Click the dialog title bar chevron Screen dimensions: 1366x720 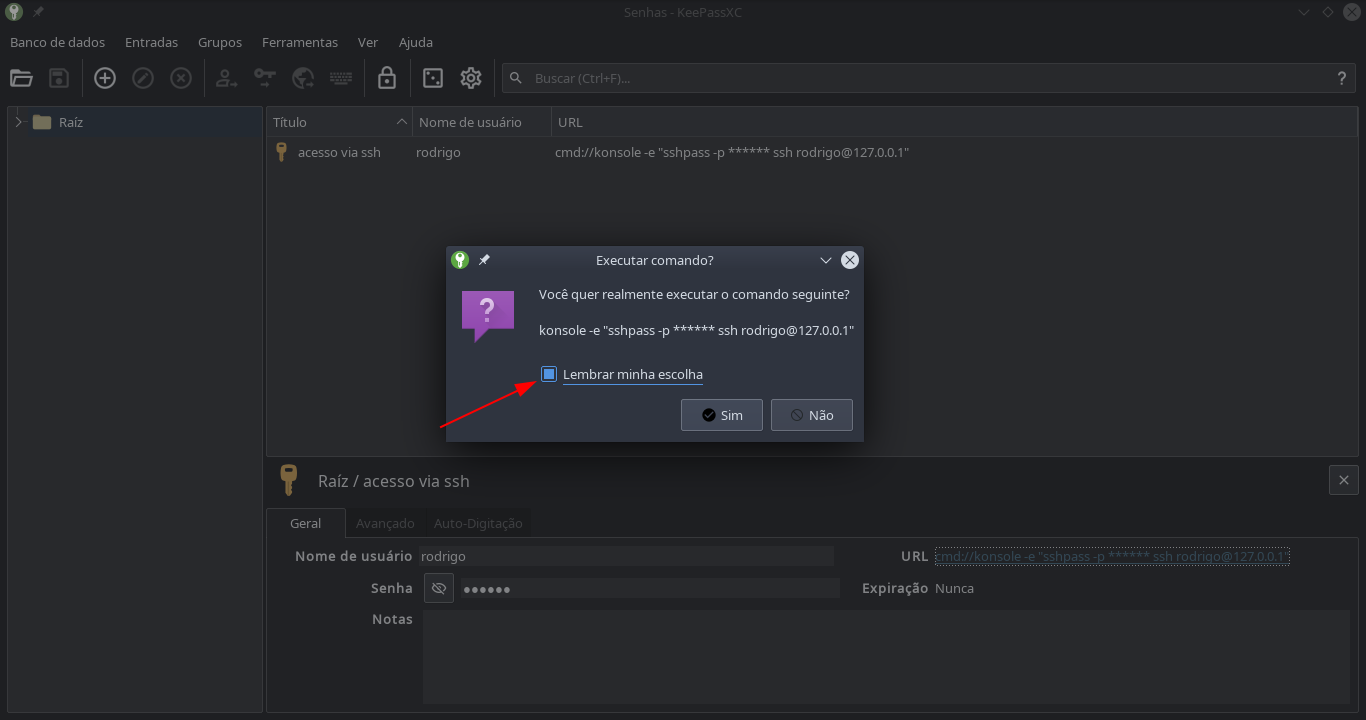click(x=826, y=260)
